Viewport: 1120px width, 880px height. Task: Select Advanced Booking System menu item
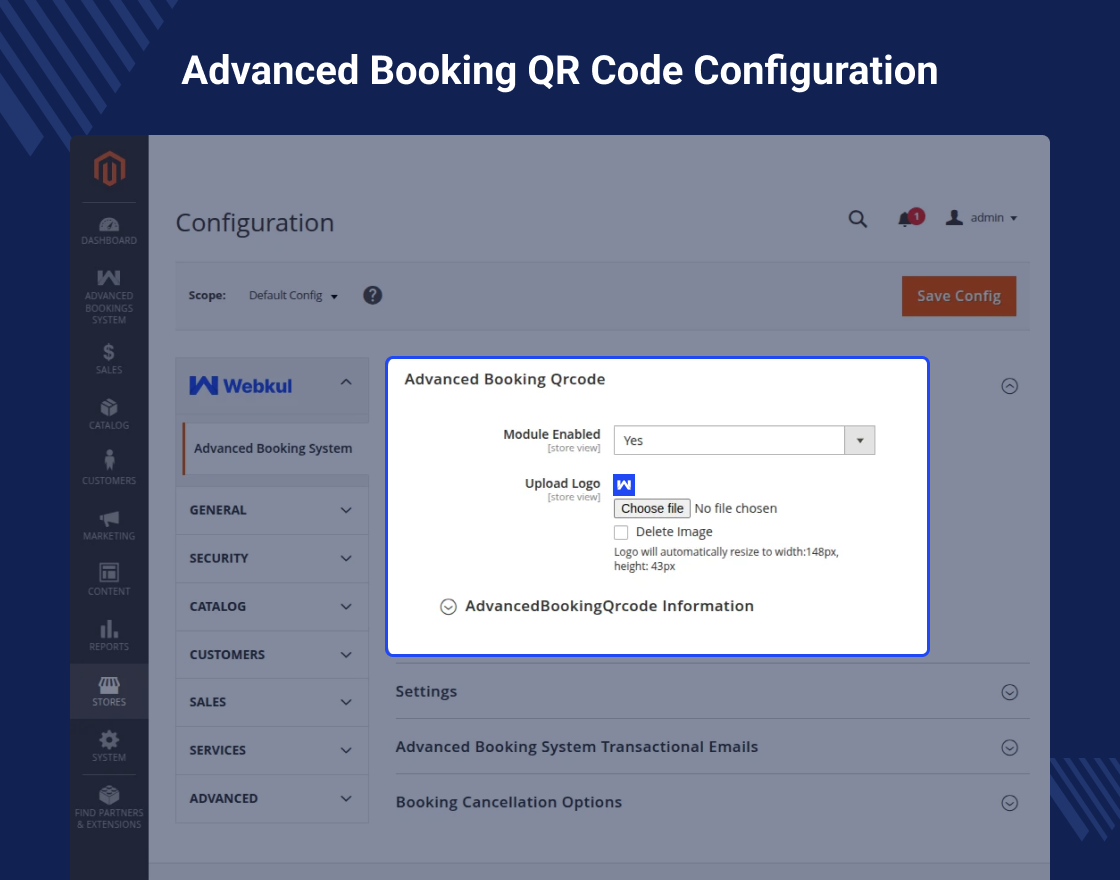pyautogui.click(x=274, y=449)
